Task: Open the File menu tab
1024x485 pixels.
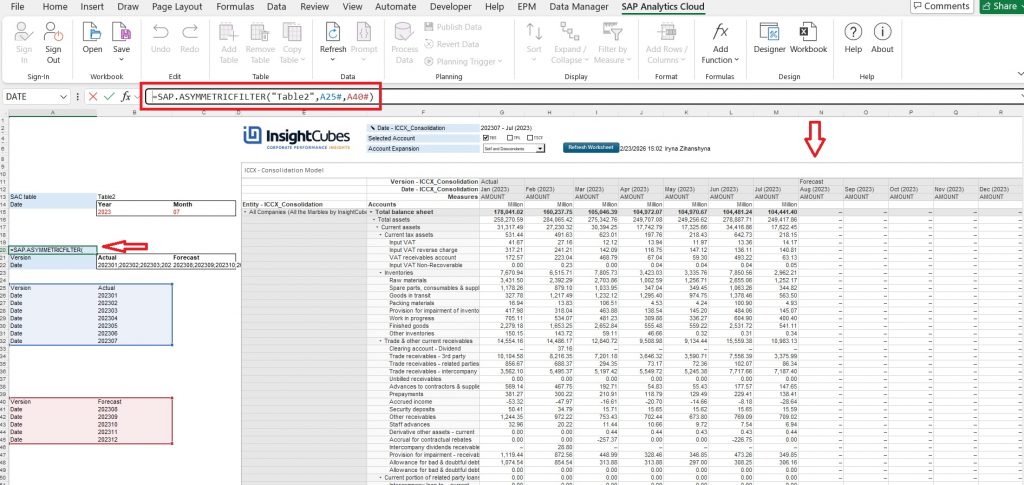Action: 18,7
